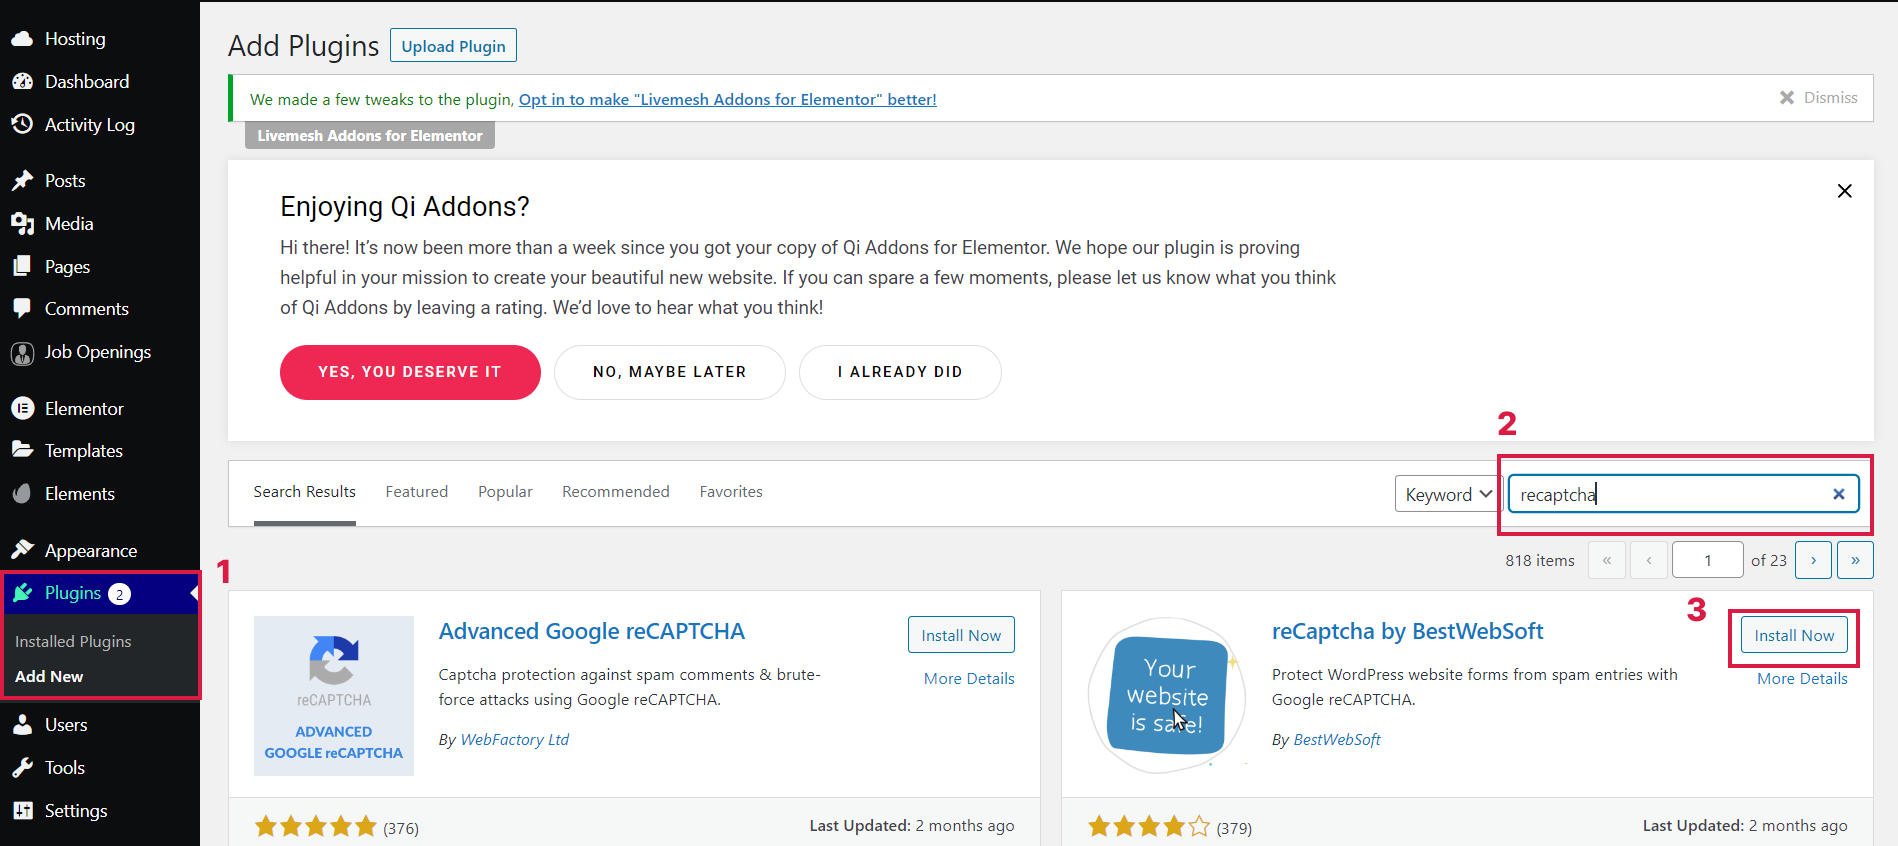Click the Users person icon
The width and height of the screenshot is (1898, 846).
click(22, 725)
